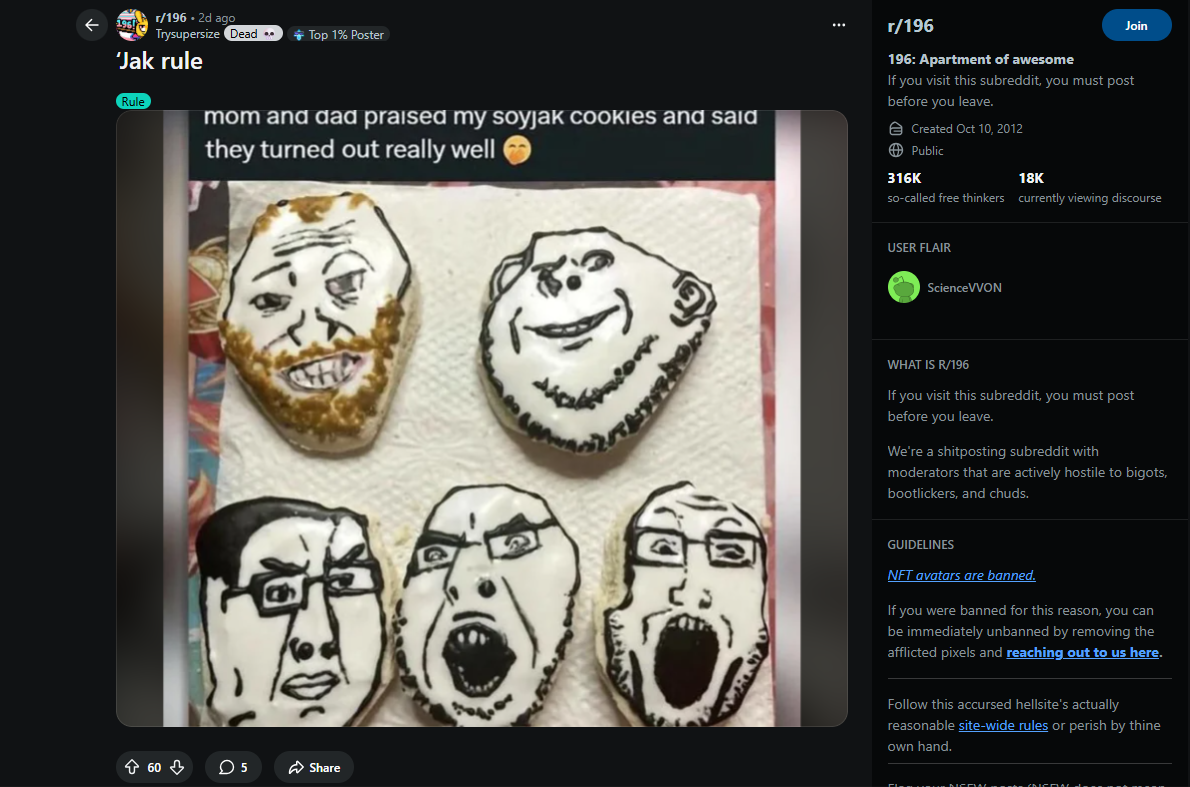Click the back arrow button
1190x787 pixels.
(92, 25)
